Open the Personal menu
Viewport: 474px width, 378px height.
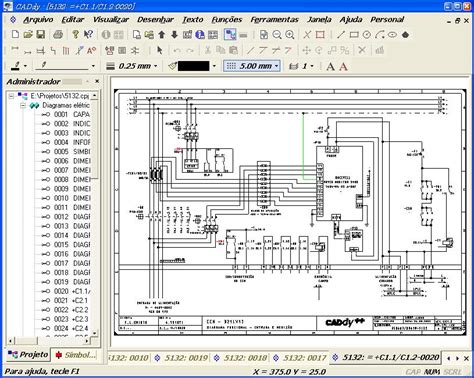coord(387,20)
